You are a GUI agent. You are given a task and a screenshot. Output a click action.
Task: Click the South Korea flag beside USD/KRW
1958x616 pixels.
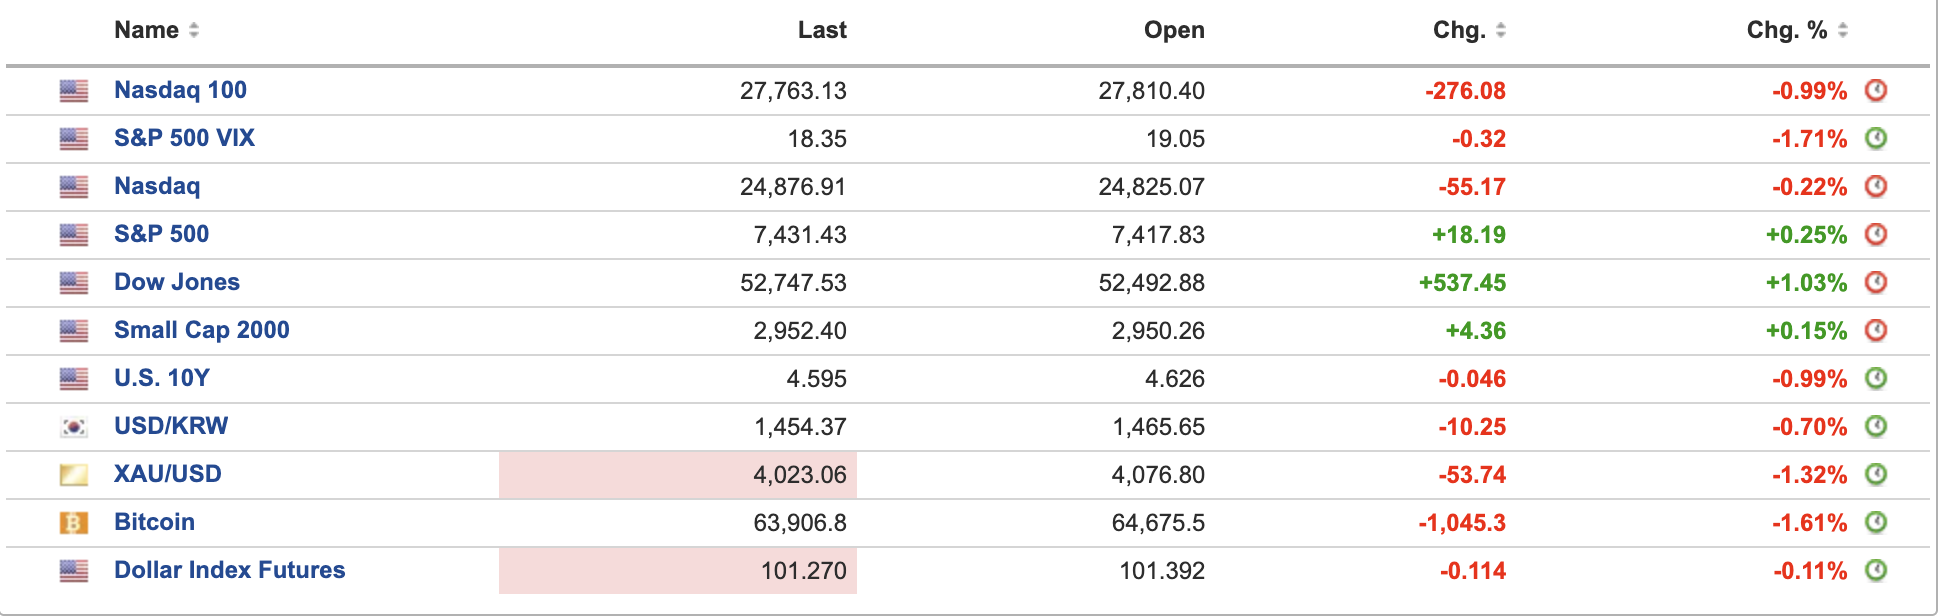pyautogui.click(x=74, y=427)
